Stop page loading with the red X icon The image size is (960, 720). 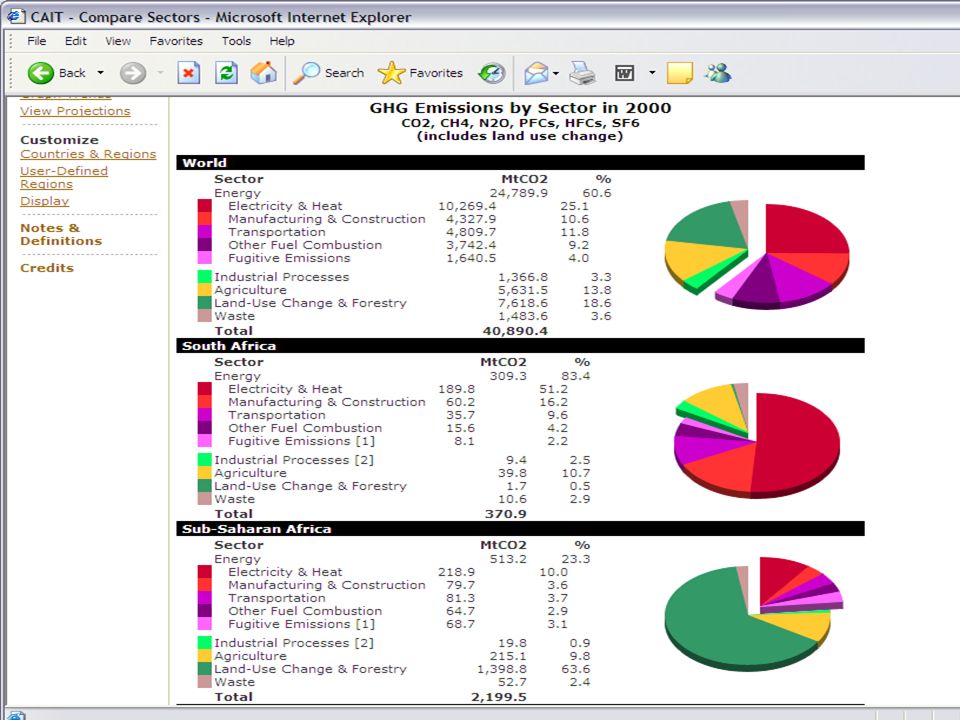(x=189, y=73)
